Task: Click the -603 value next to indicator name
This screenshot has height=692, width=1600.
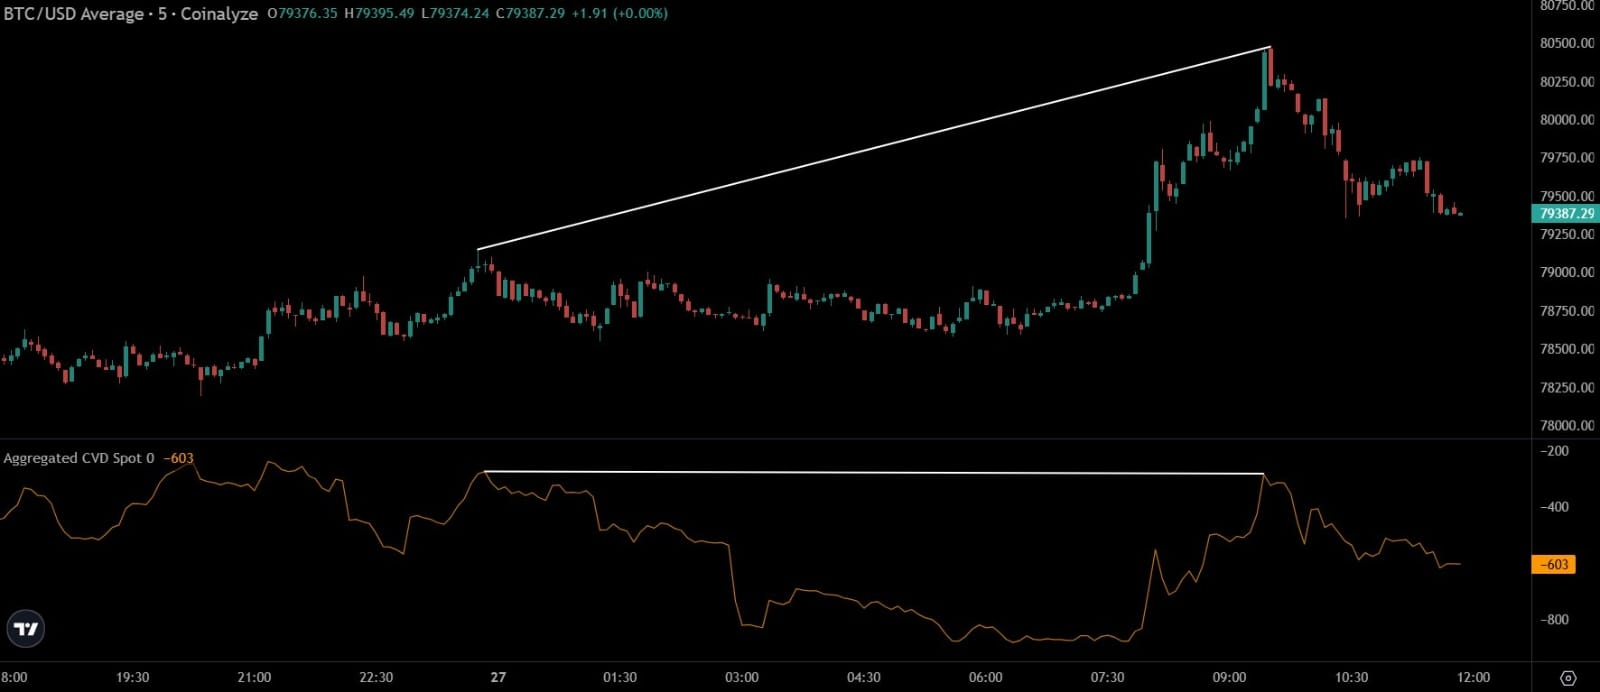Action: [179, 458]
